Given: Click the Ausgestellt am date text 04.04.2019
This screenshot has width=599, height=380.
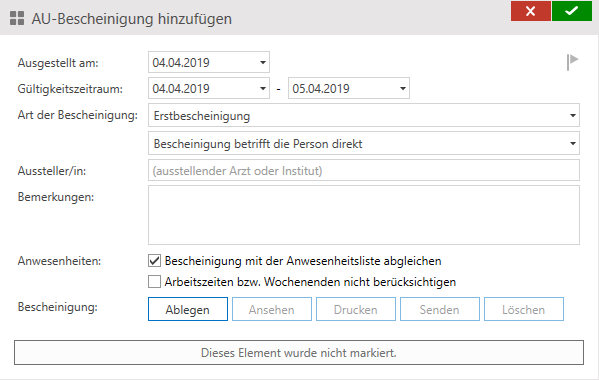Looking at the screenshot, I should coord(181,63).
